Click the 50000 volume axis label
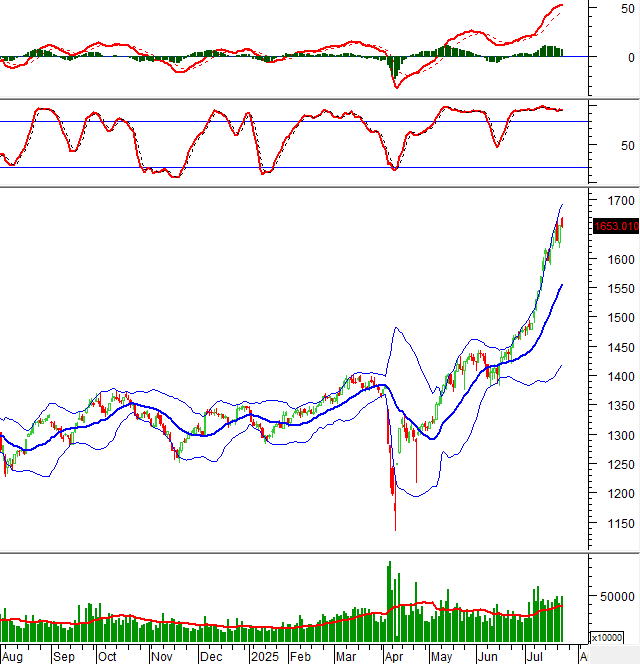This screenshot has width=640, height=664. point(617,597)
